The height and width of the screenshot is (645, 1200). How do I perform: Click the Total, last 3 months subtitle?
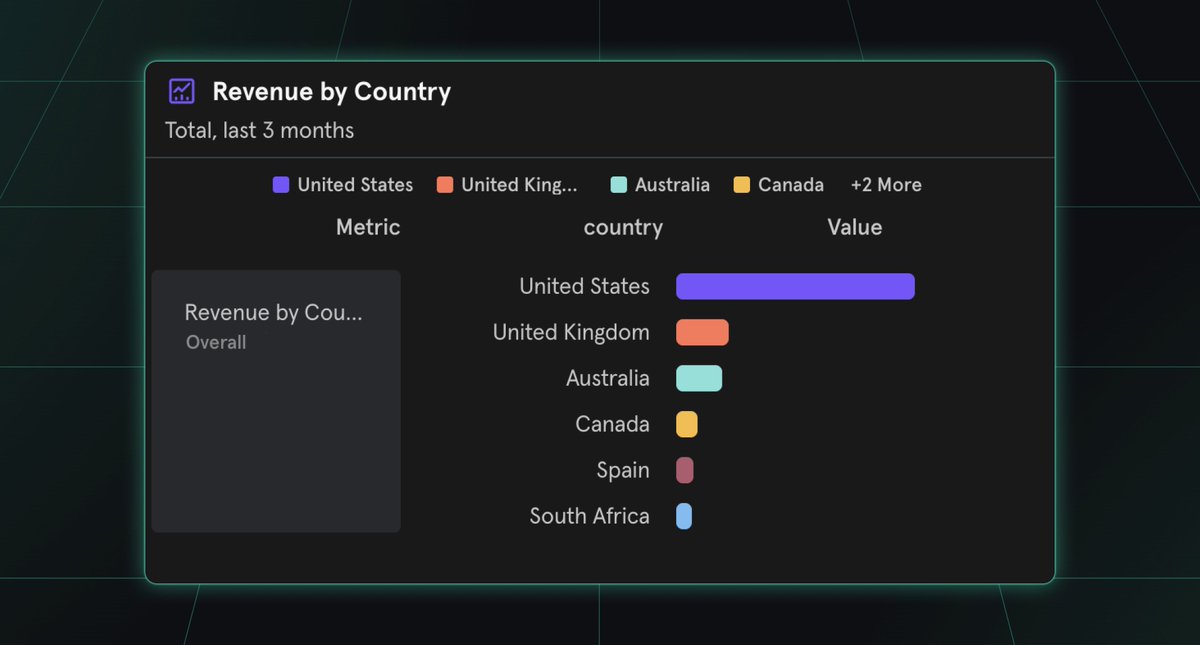tap(260, 130)
